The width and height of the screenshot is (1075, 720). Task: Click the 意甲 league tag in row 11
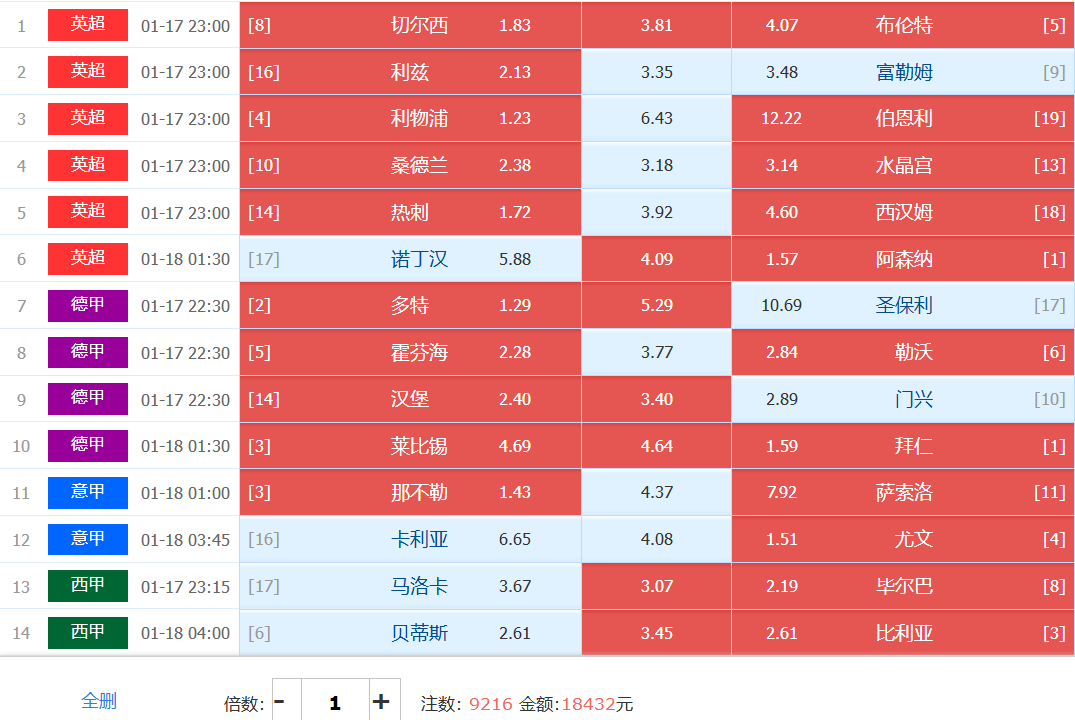(88, 492)
